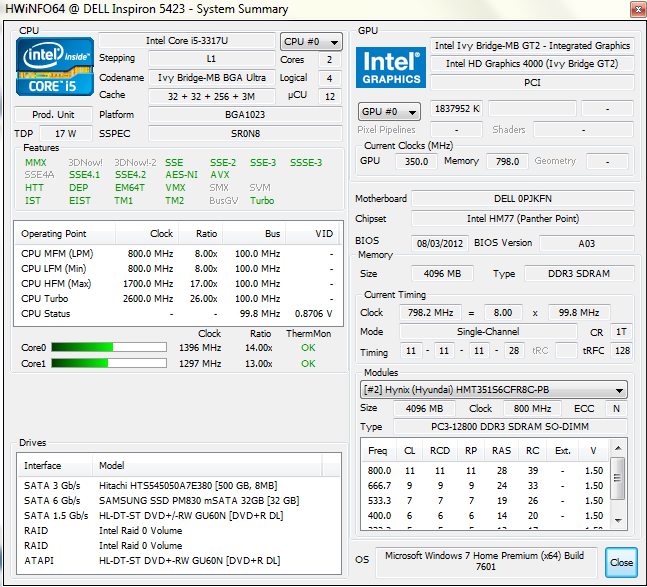The image size is (647, 587).
Task: Click the EM64T feature label
Action: [x=130, y=188]
